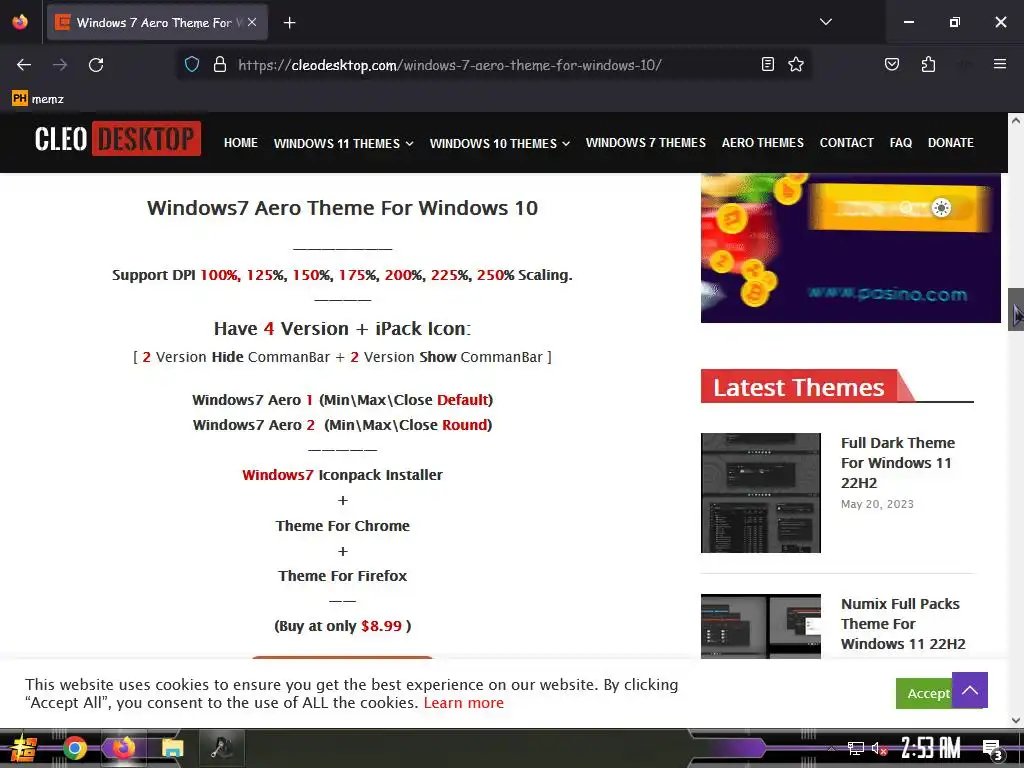The height and width of the screenshot is (768, 1024).
Task: Open the muted volume tray icon
Action: 879,748
